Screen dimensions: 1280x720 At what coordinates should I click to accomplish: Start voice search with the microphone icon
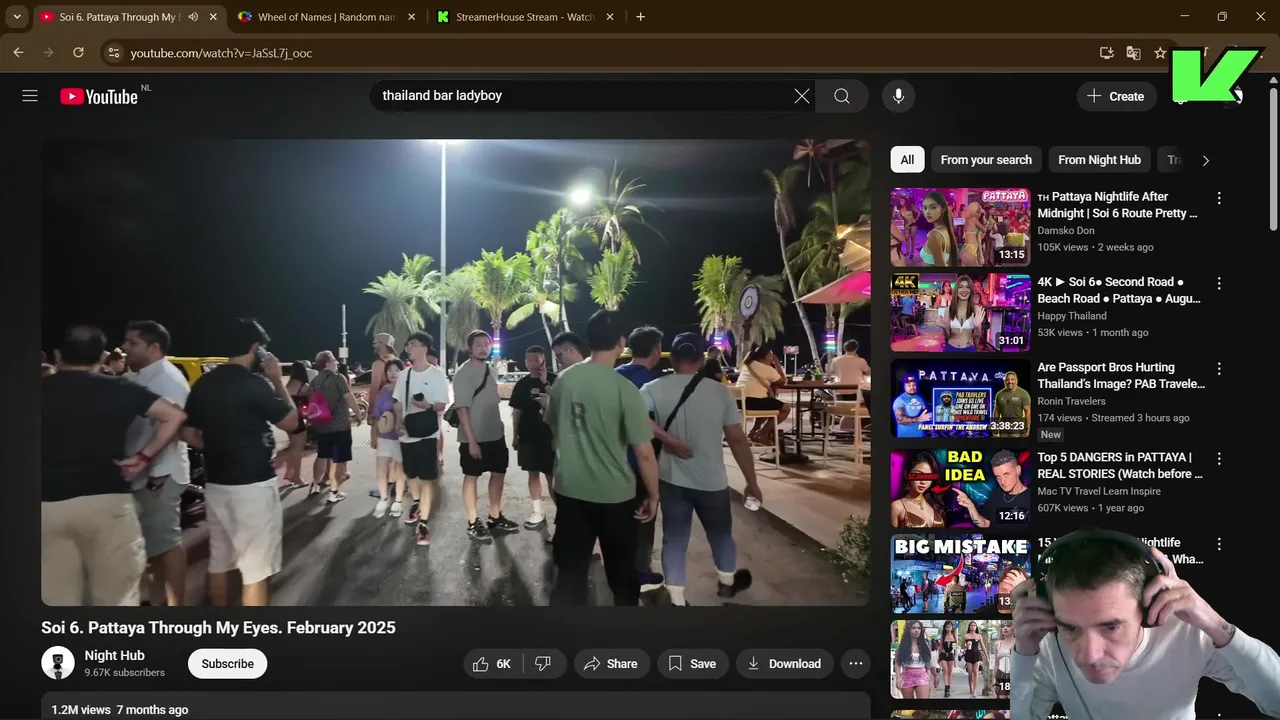tap(898, 96)
